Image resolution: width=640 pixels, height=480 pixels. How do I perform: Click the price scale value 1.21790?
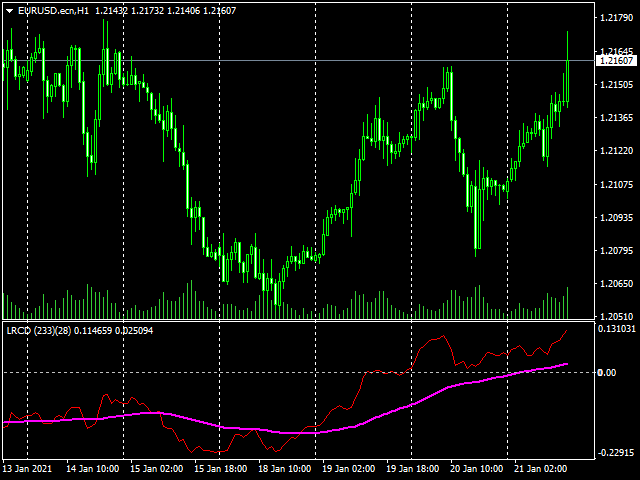coord(616,18)
